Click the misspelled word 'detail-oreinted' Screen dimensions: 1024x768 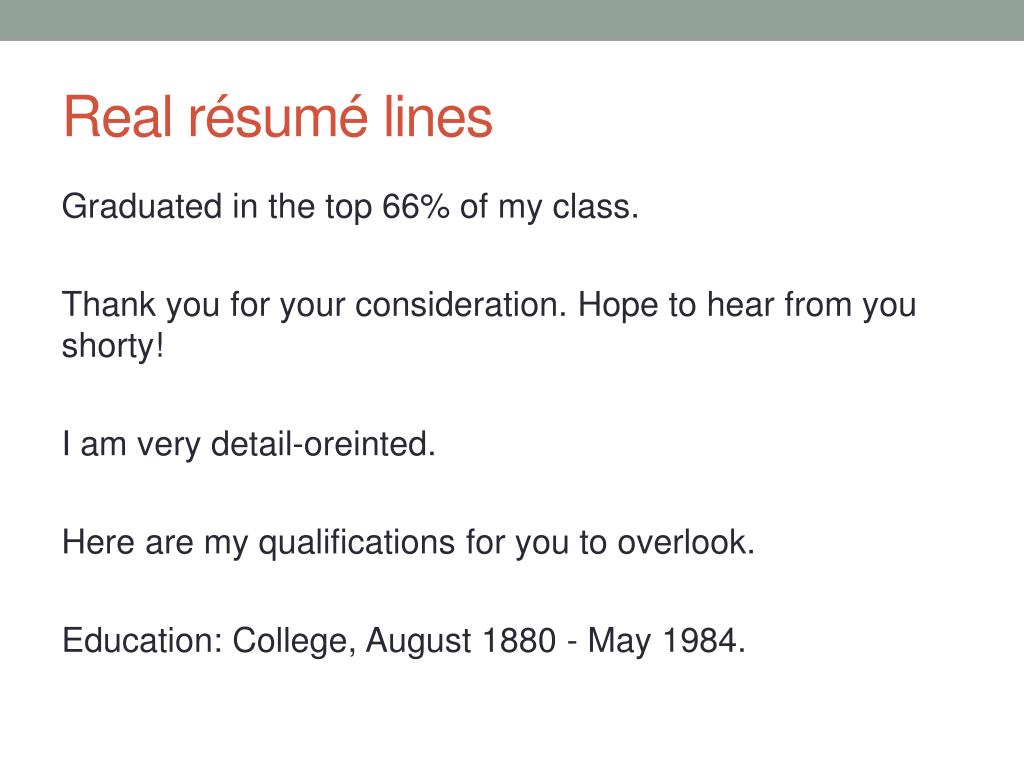click(x=323, y=445)
